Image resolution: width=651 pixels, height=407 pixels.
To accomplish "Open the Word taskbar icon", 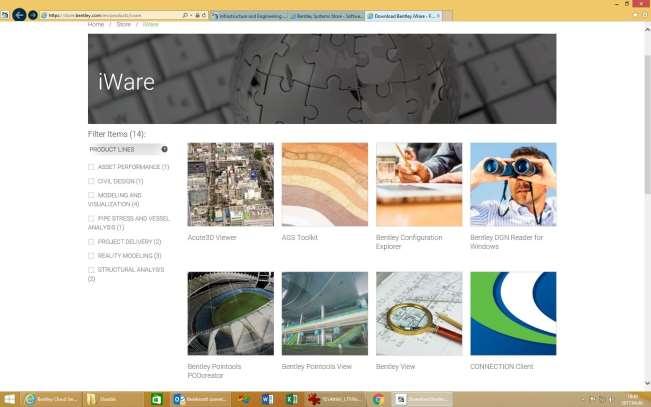I will pos(267,400).
